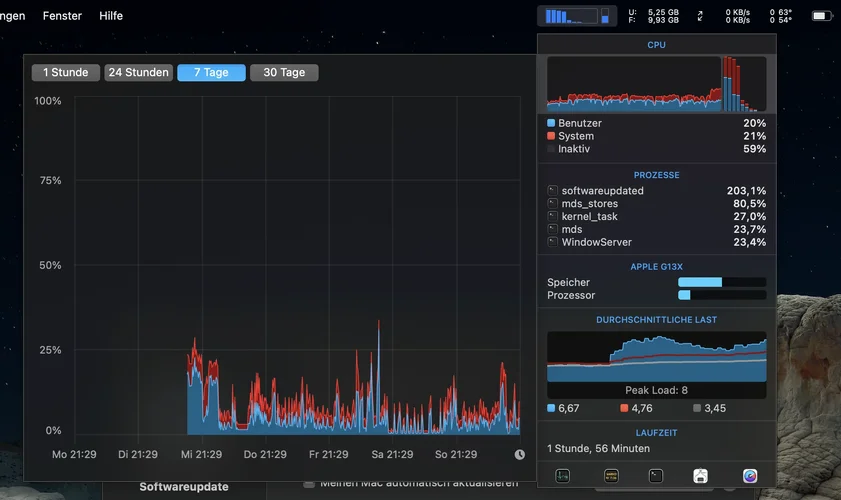This screenshot has width=841, height=500.
Task: Click the CPU bar graph in the menu bar
Action: (576, 16)
